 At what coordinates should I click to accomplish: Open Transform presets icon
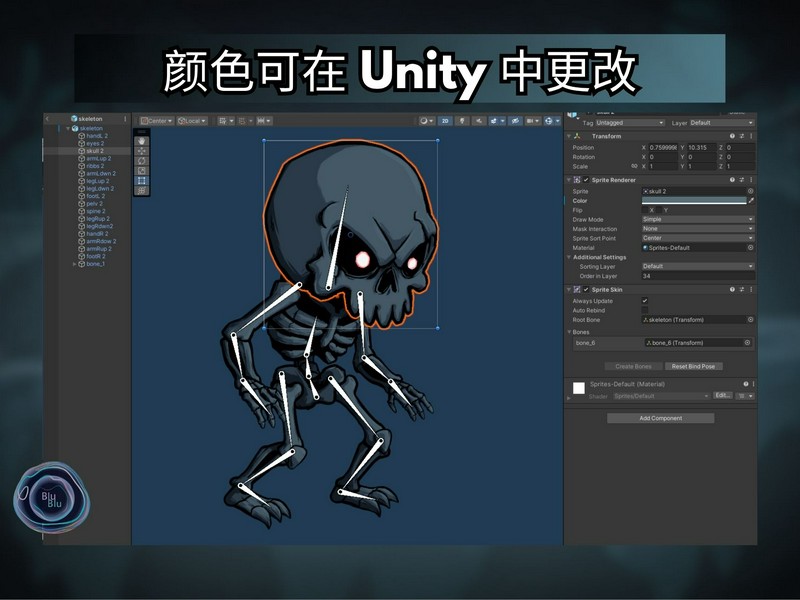(x=742, y=136)
